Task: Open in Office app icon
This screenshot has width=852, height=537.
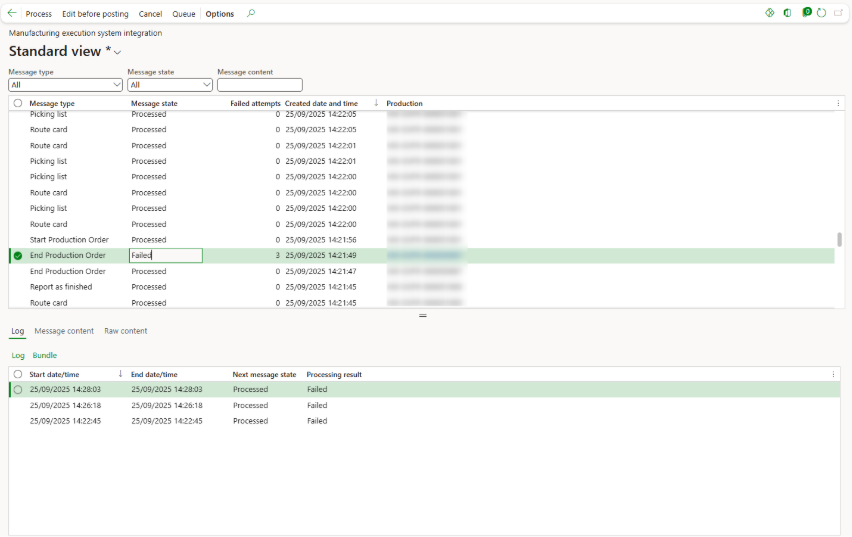Action: (788, 13)
